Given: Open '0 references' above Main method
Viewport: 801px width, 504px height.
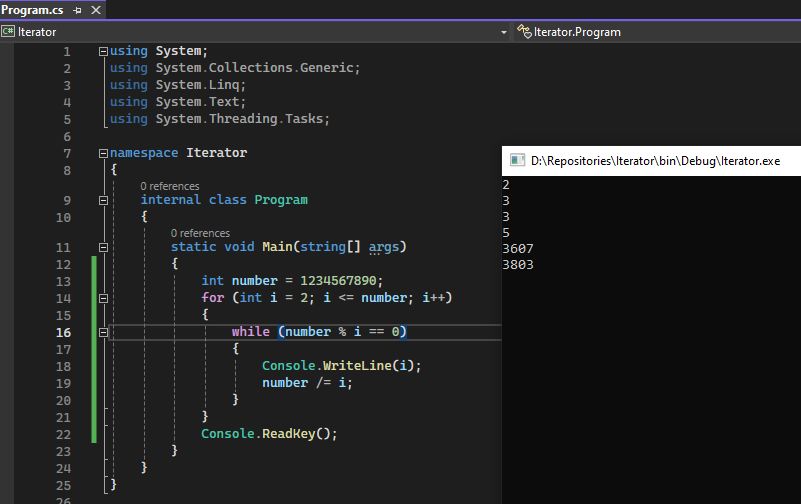Looking at the screenshot, I should 200,233.
